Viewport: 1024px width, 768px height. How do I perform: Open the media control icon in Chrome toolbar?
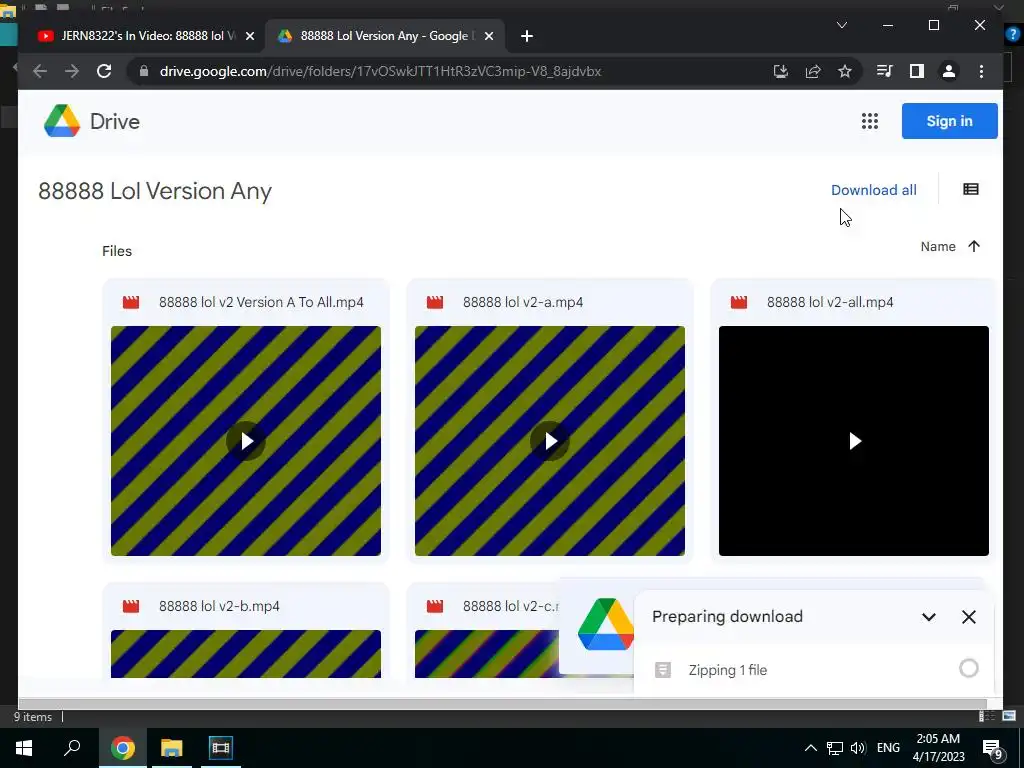click(x=885, y=71)
